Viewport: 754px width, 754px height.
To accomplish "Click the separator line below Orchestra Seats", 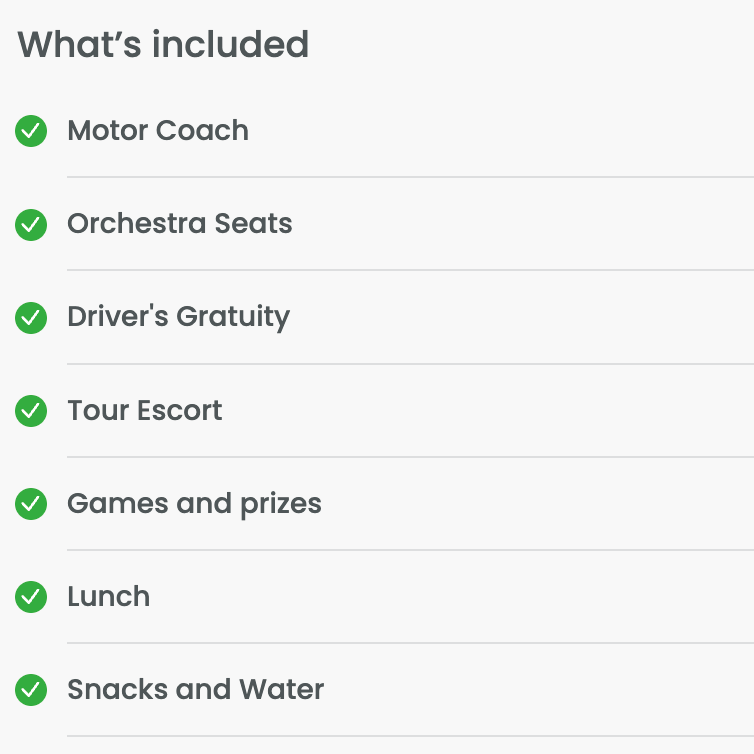I will pyautogui.click(x=410, y=270).
